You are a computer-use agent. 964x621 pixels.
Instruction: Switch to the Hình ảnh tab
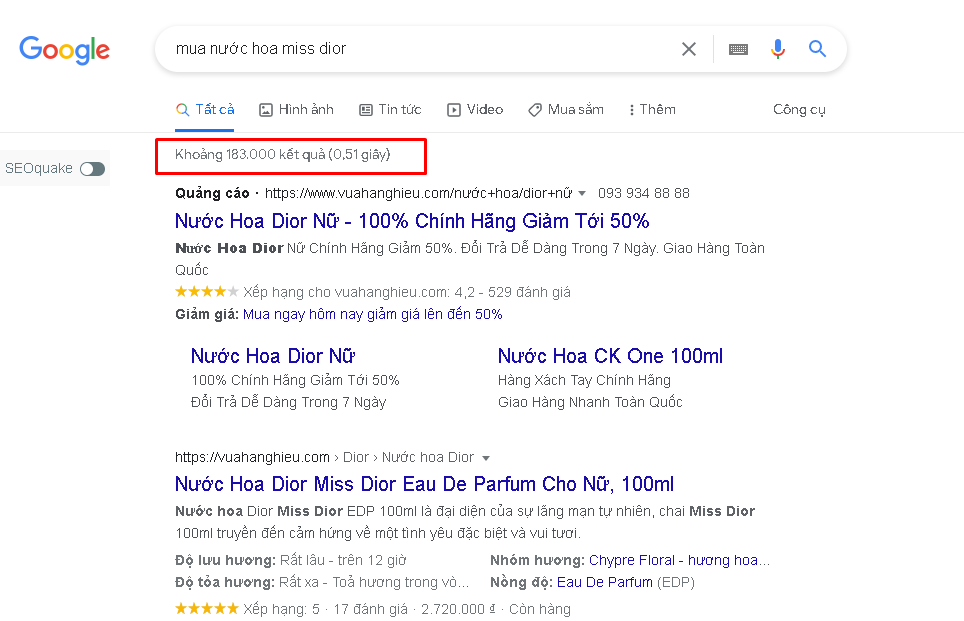click(x=296, y=110)
